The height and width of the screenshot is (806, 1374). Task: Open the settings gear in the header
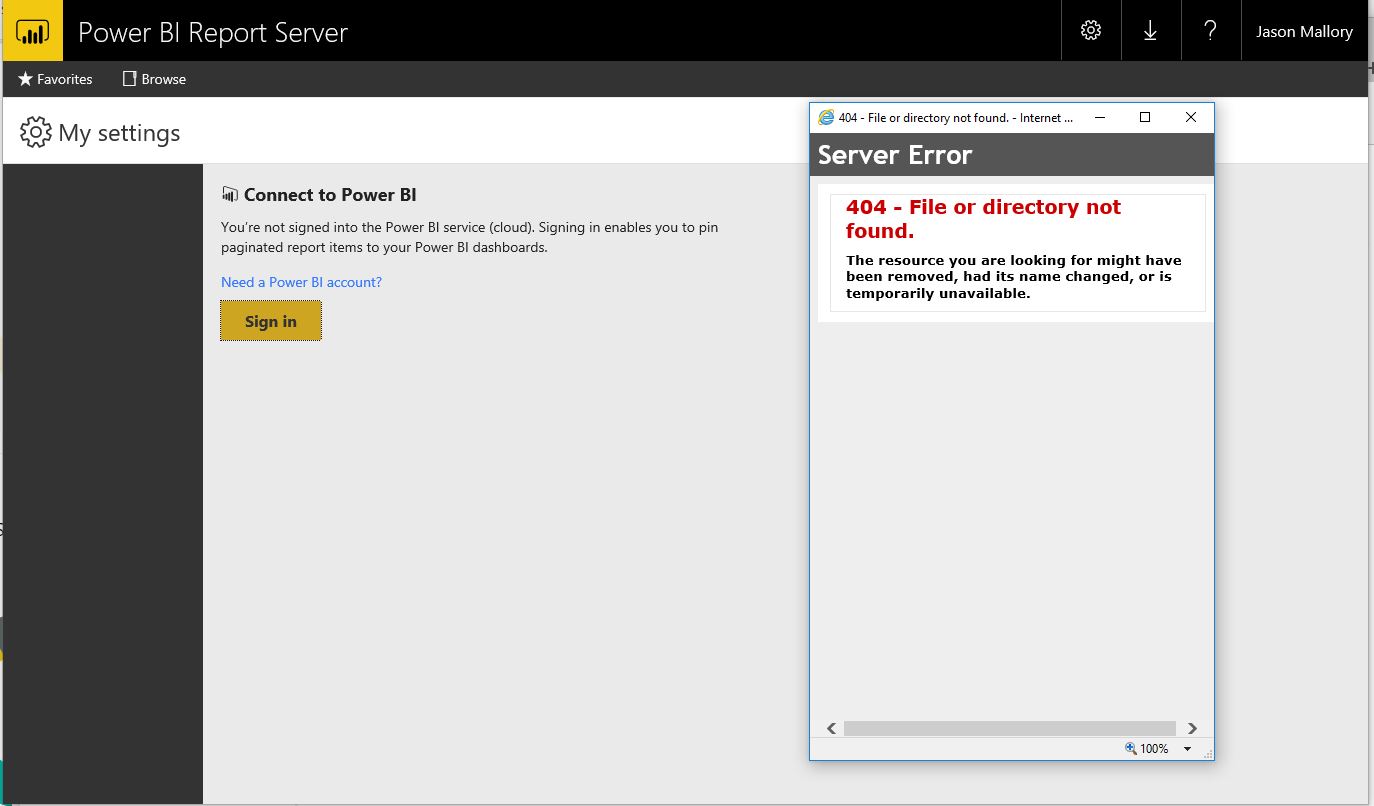tap(1091, 31)
